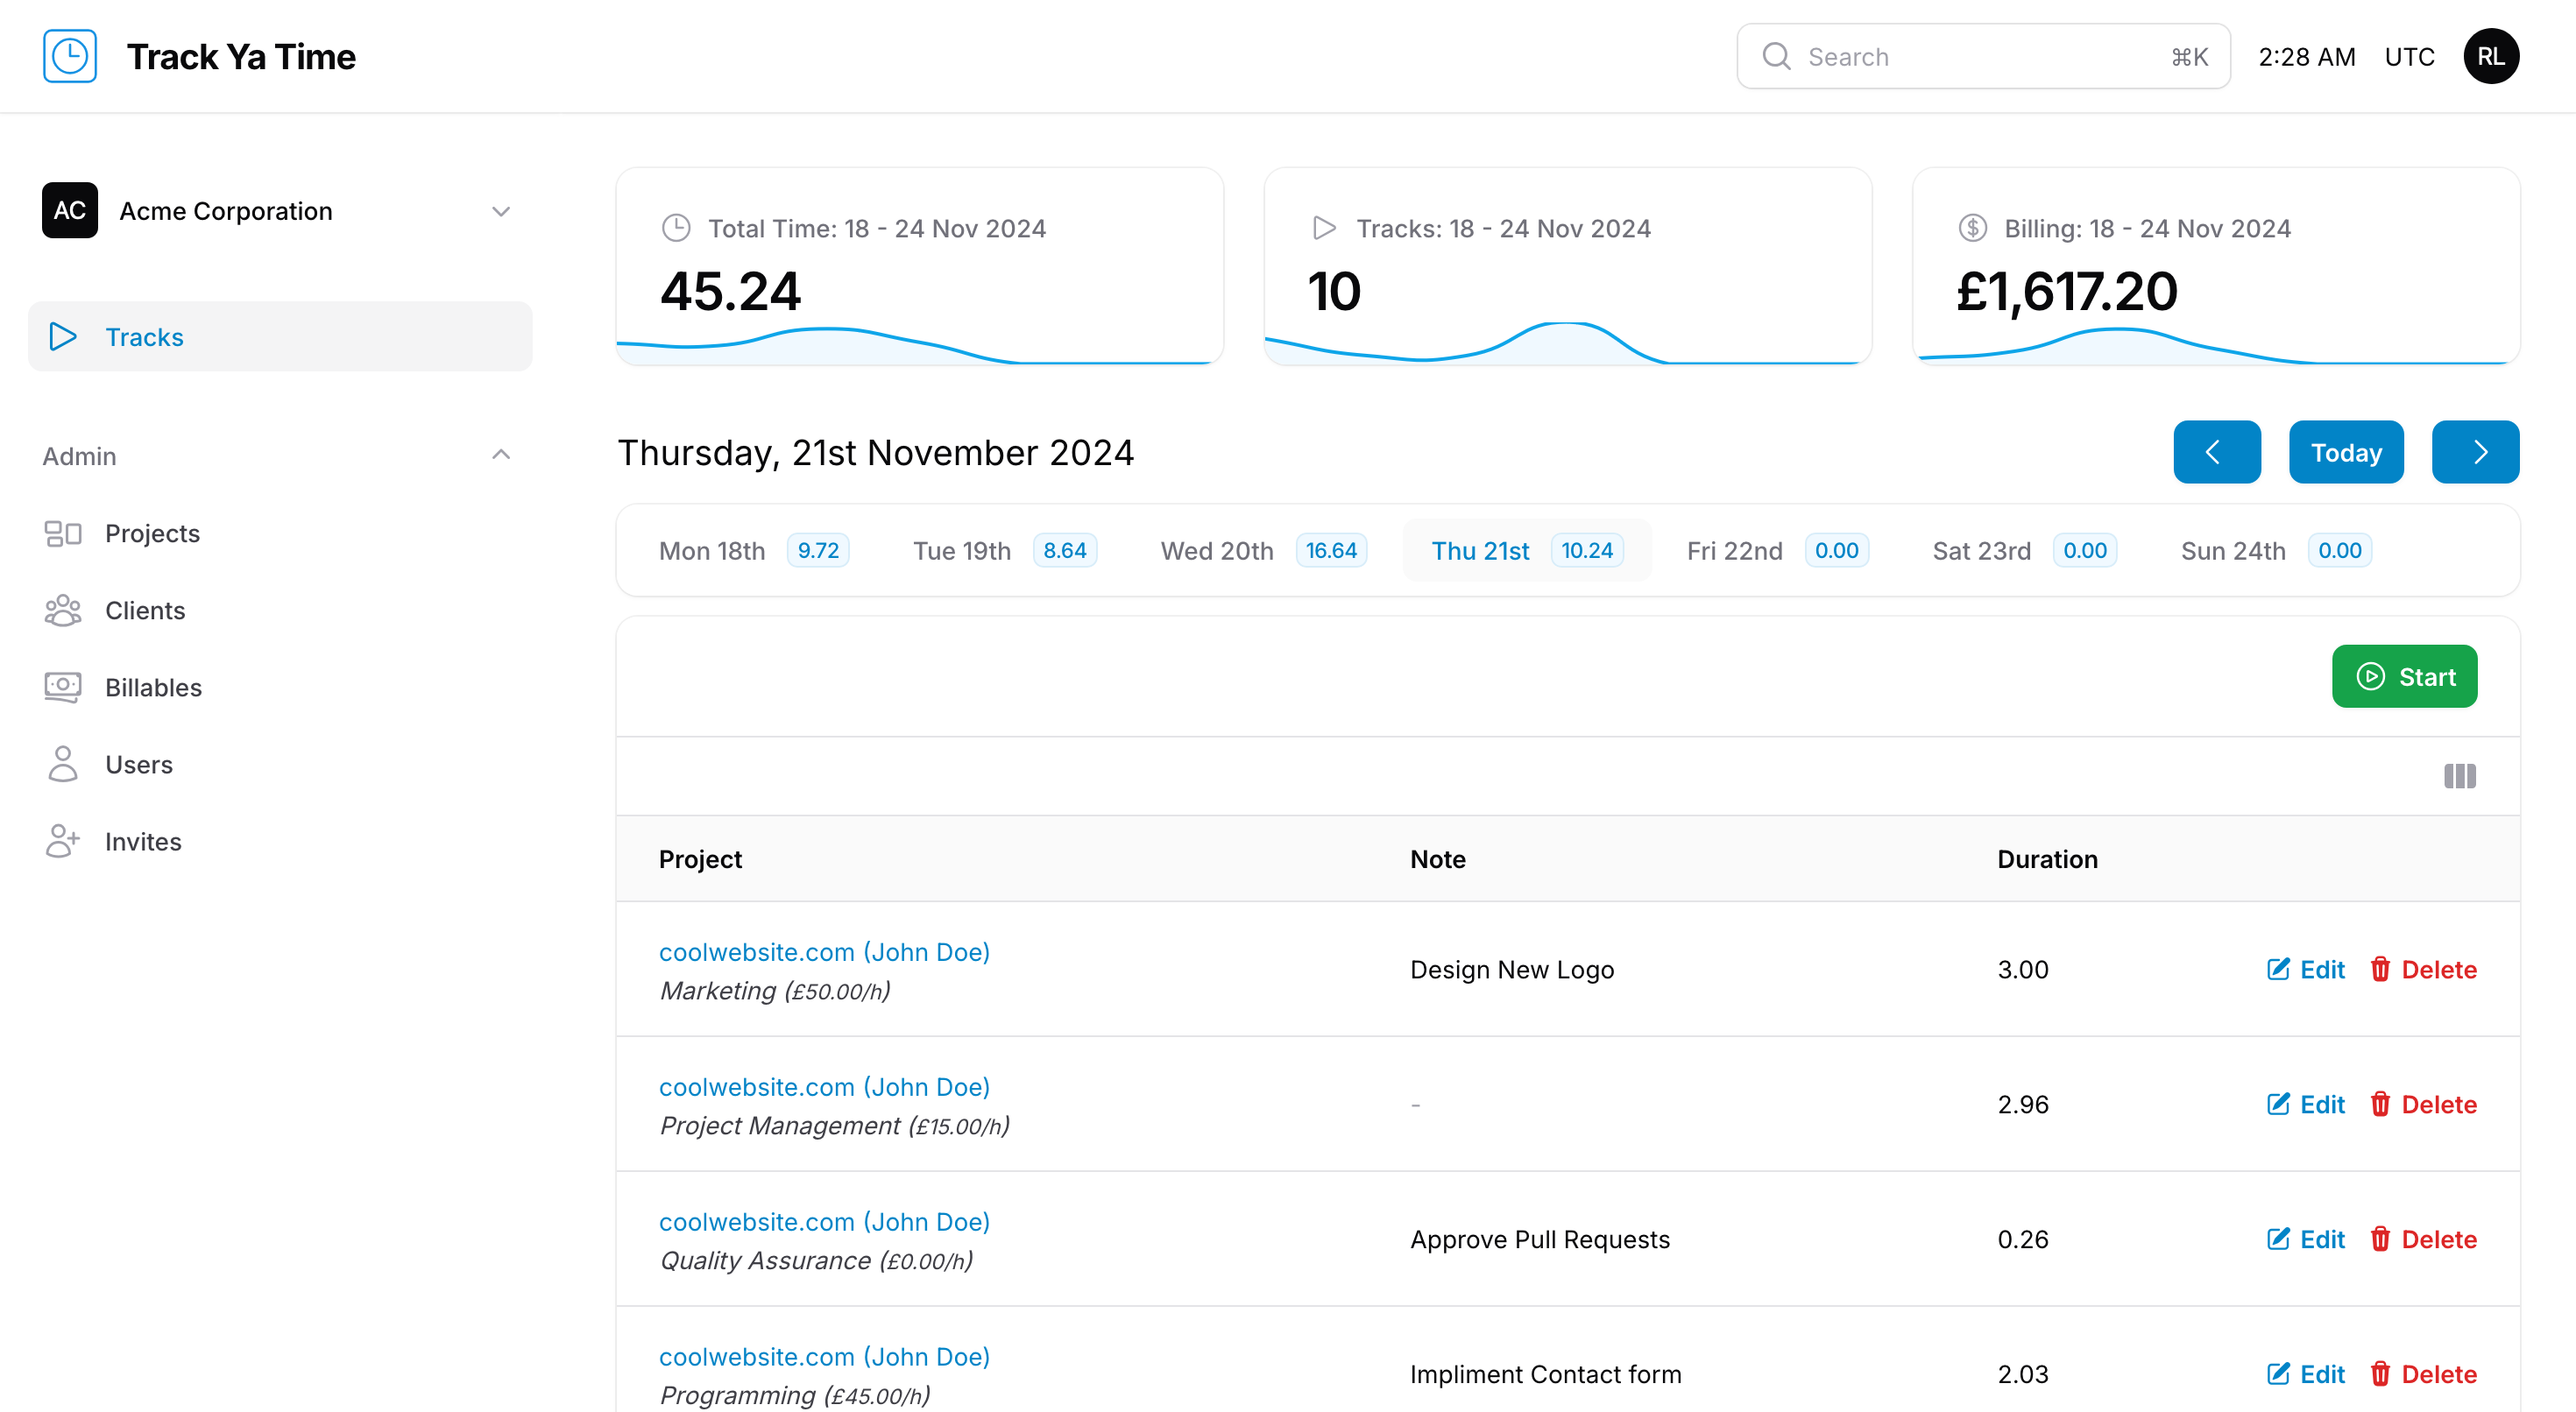Delete the Approve Pull Requests track
The image size is (2576, 1412).
[x=2423, y=1239]
